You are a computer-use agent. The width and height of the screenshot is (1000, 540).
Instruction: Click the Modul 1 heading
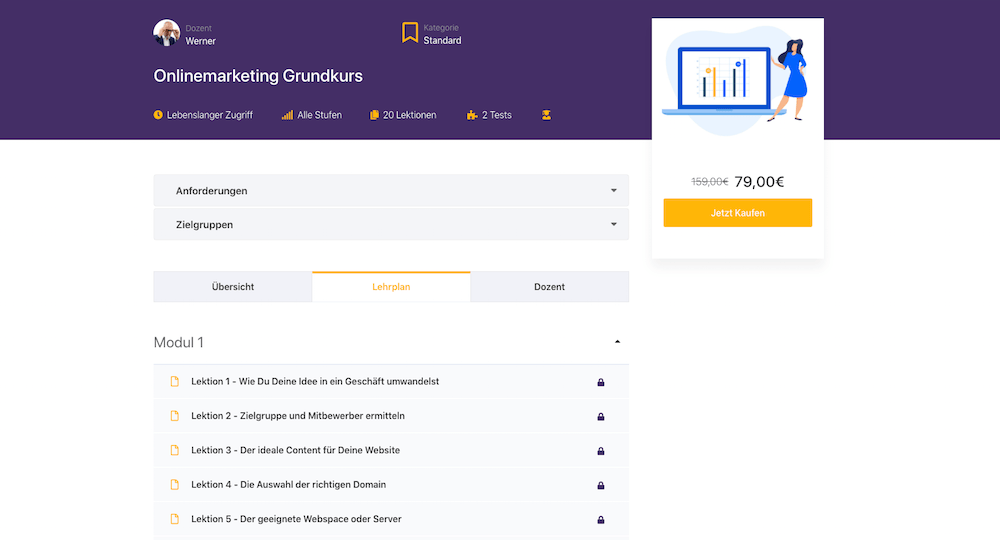tap(179, 342)
